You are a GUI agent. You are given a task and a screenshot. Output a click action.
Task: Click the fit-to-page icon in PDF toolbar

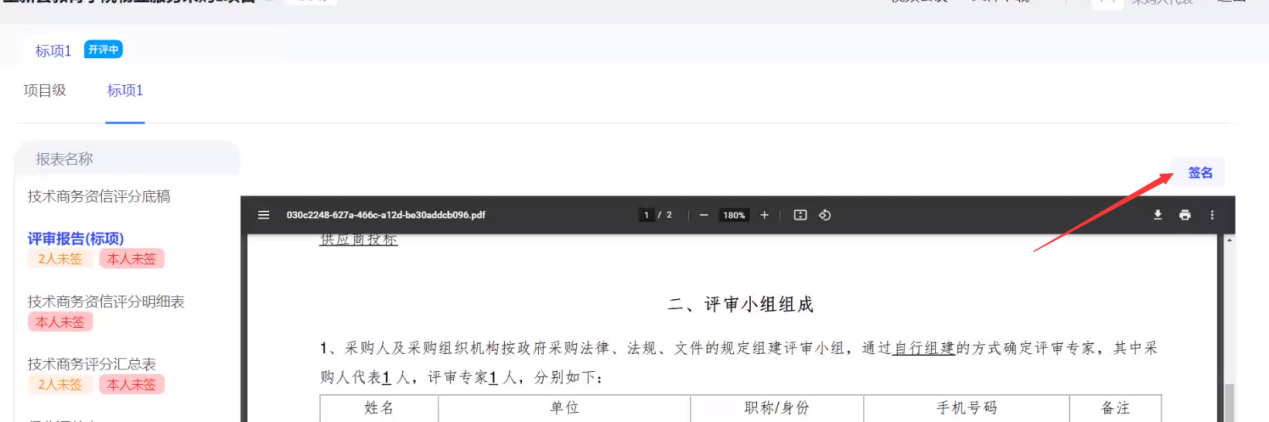pyautogui.click(x=800, y=215)
